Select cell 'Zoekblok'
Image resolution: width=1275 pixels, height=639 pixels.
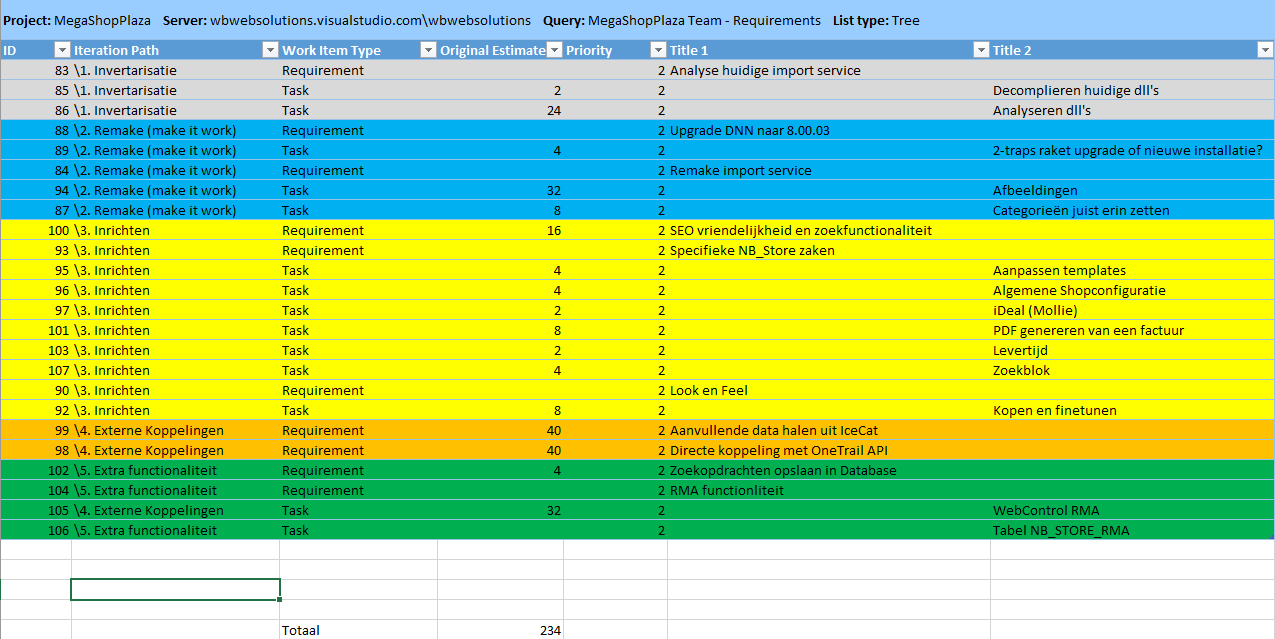point(1132,370)
